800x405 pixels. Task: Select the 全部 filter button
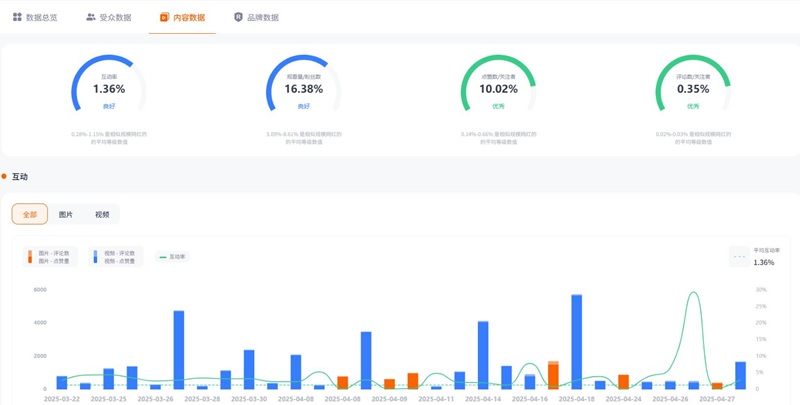(30, 214)
